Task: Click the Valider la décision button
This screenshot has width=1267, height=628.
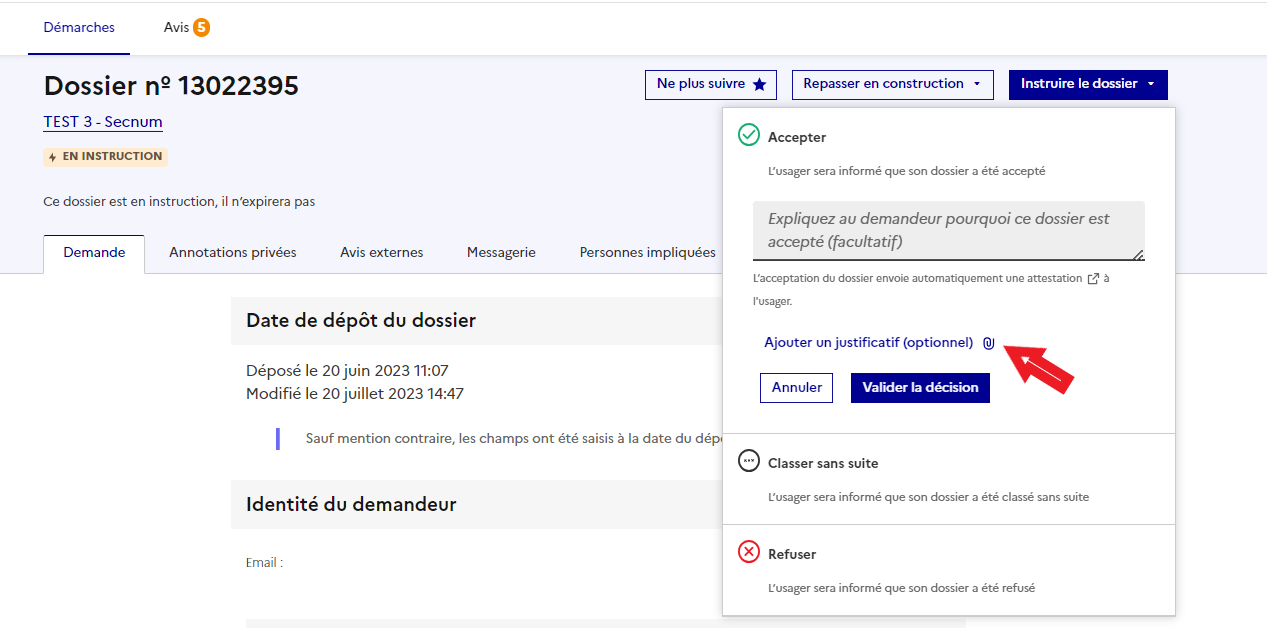Action: pyautogui.click(x=920, y=388)
